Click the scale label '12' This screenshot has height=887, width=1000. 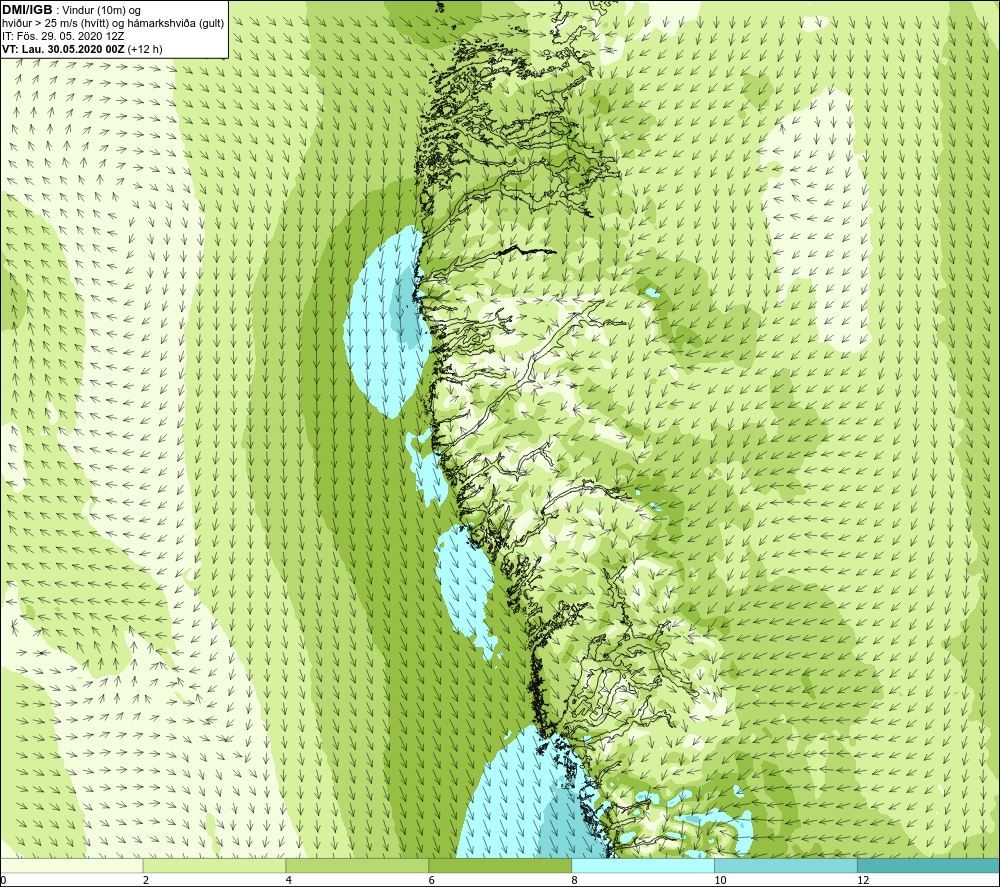[863, 880]
